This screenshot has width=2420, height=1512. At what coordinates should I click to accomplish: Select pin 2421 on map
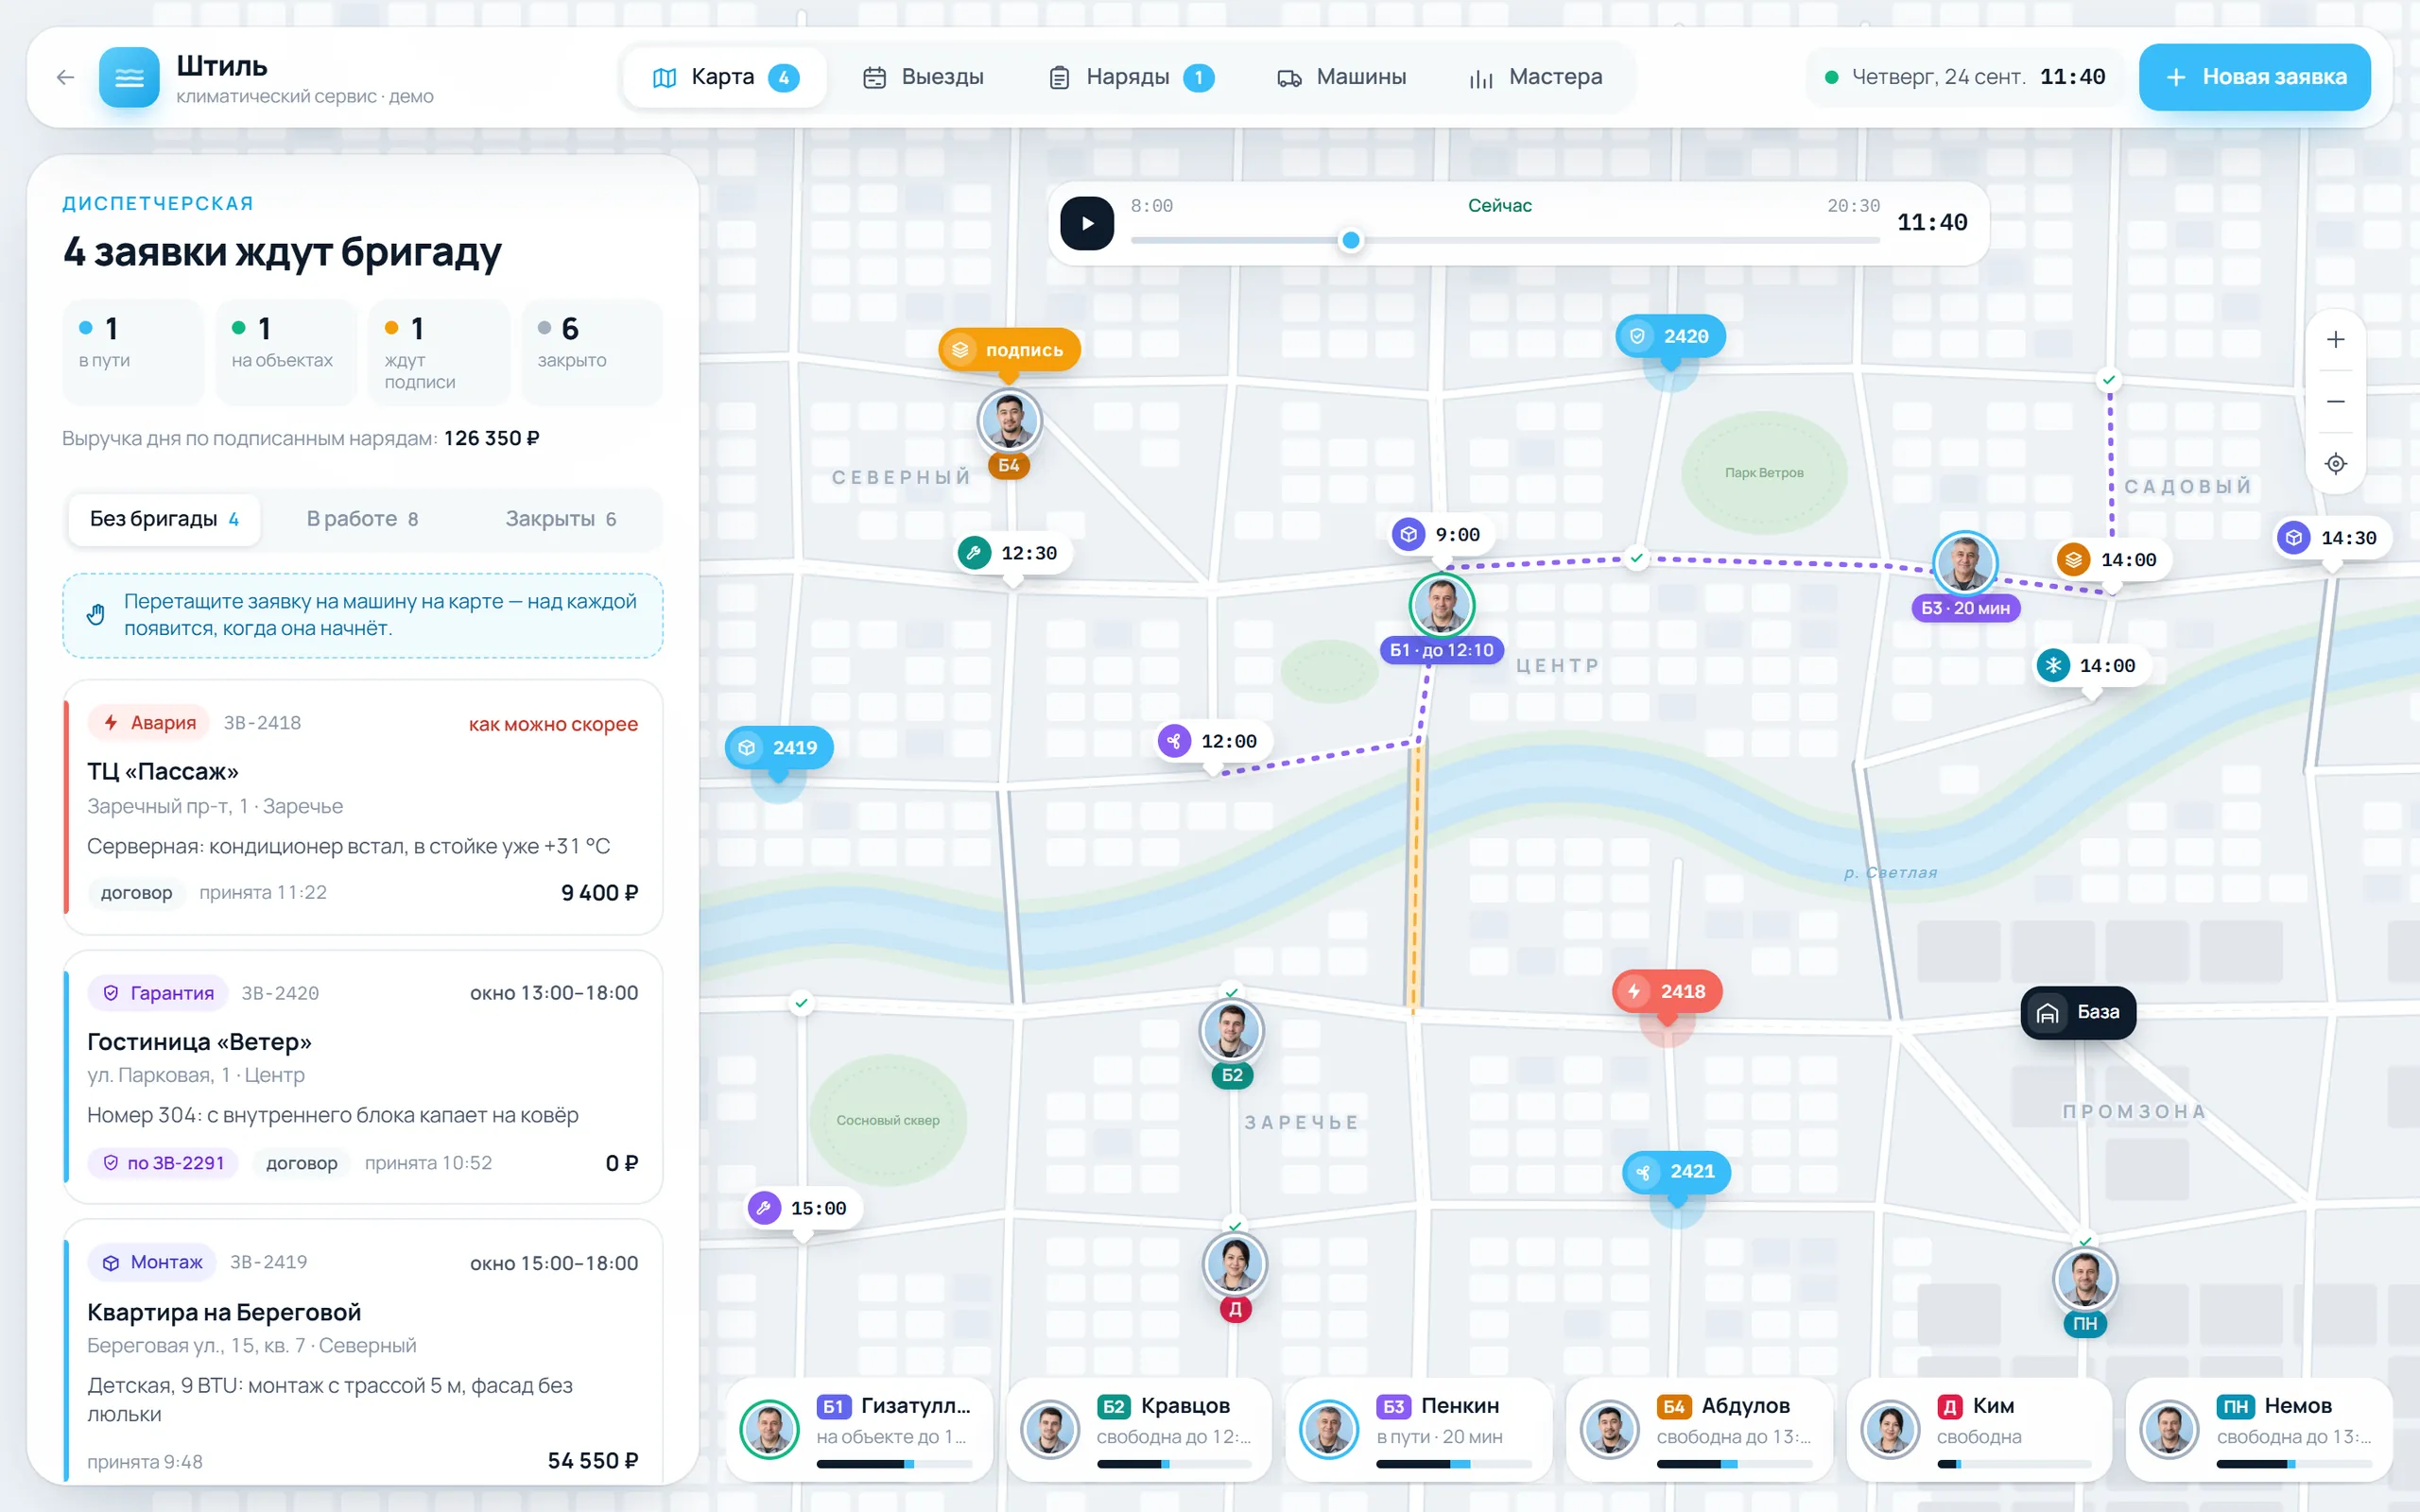pos(1676,1171)
